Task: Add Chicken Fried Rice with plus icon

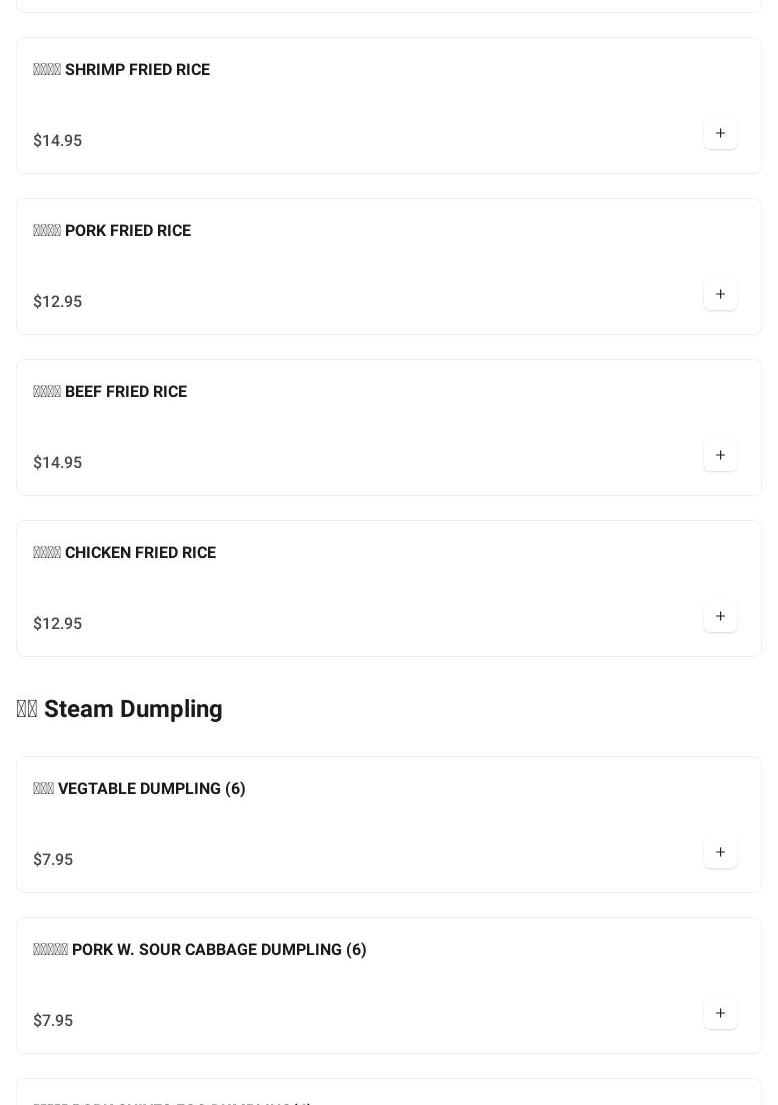Action: [720, 617]
